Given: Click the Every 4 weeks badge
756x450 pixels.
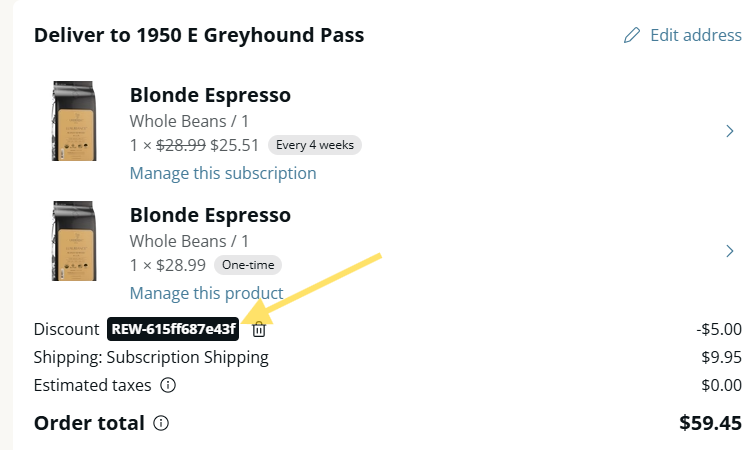Looking at the screenshot, I should click(315, 145).
